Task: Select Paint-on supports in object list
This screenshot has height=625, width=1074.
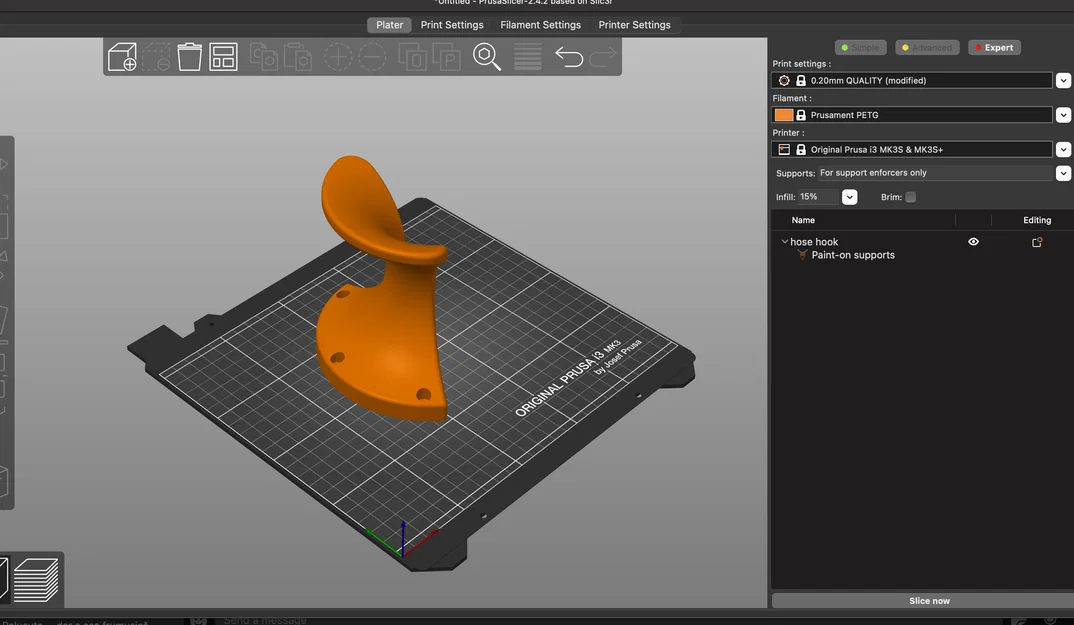Action: tap(853, 255)
